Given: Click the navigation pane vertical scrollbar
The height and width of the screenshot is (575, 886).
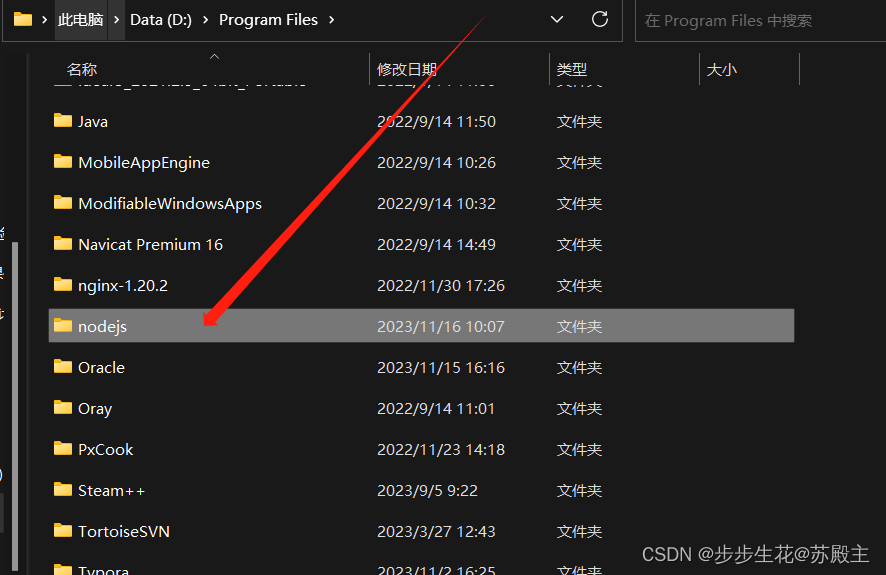Looking at the screenshot, I should tap(15, 407).
